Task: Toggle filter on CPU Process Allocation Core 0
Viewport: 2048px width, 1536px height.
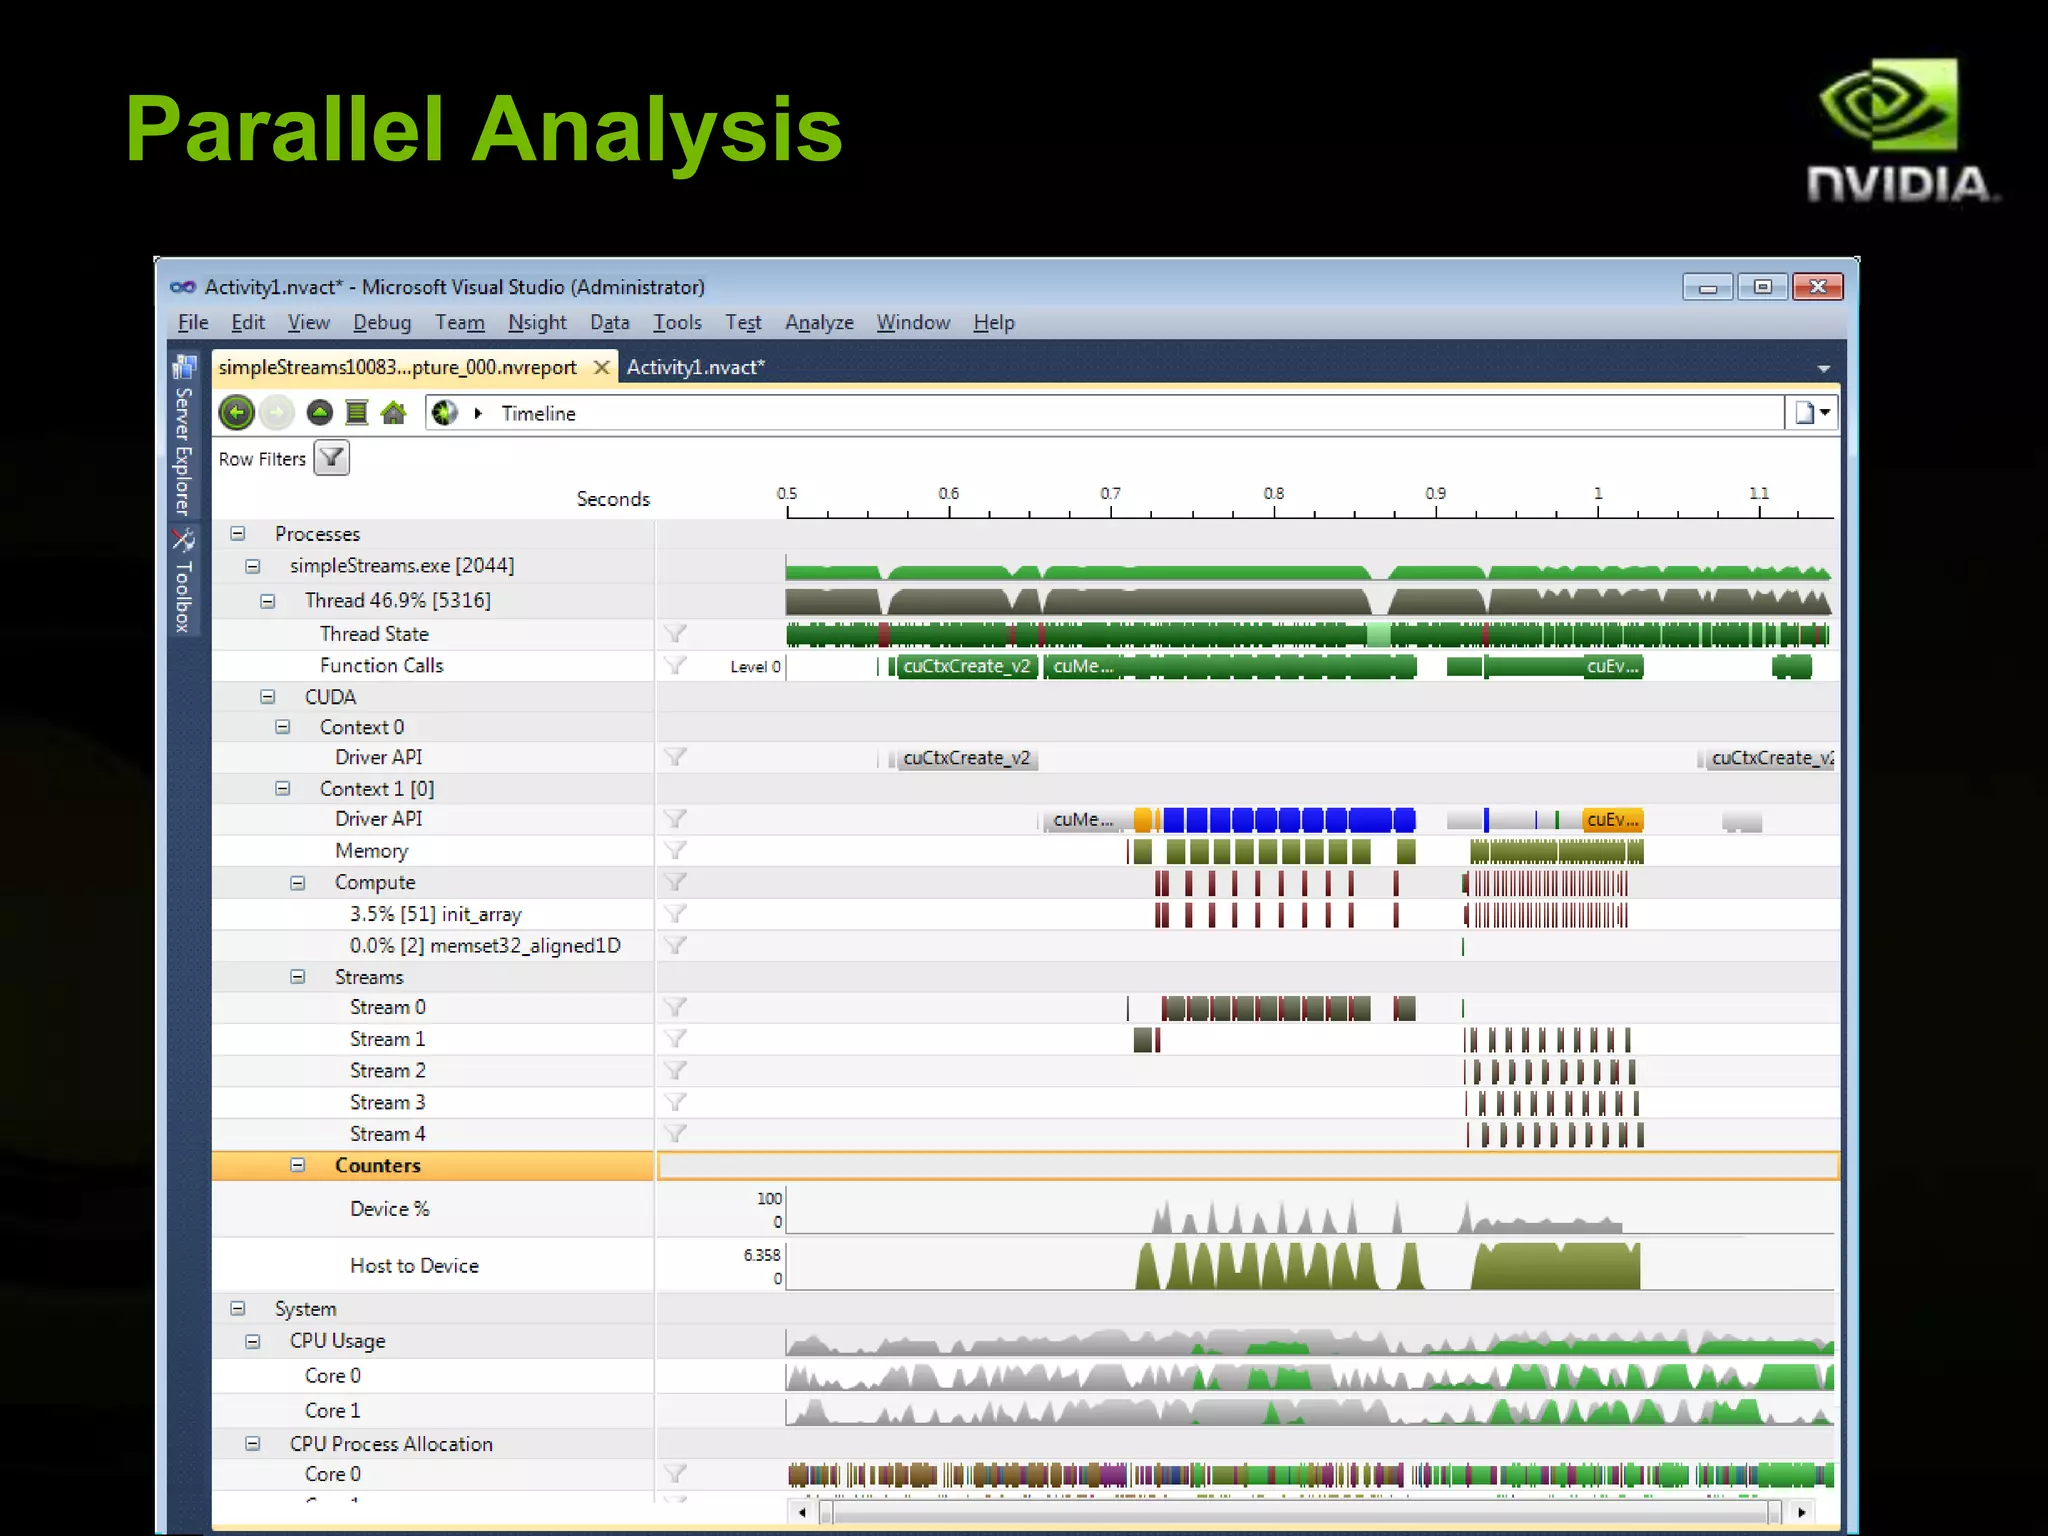Action: click(x=676, y=1473)
